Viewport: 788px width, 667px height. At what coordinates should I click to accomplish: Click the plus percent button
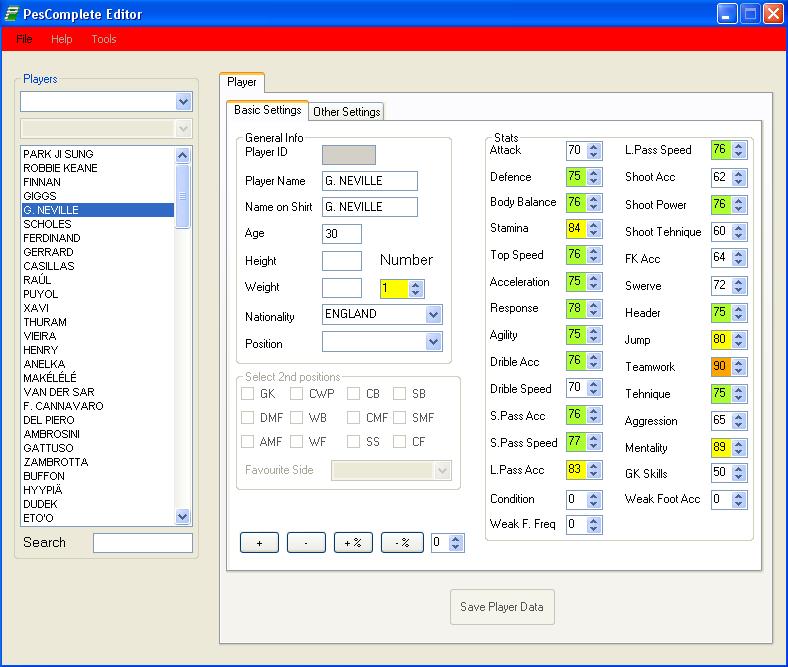(x=352, y=542)
